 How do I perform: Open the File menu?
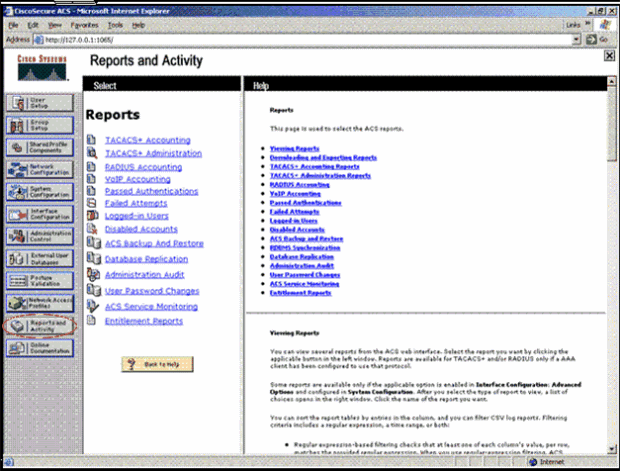tap(13, 25)
